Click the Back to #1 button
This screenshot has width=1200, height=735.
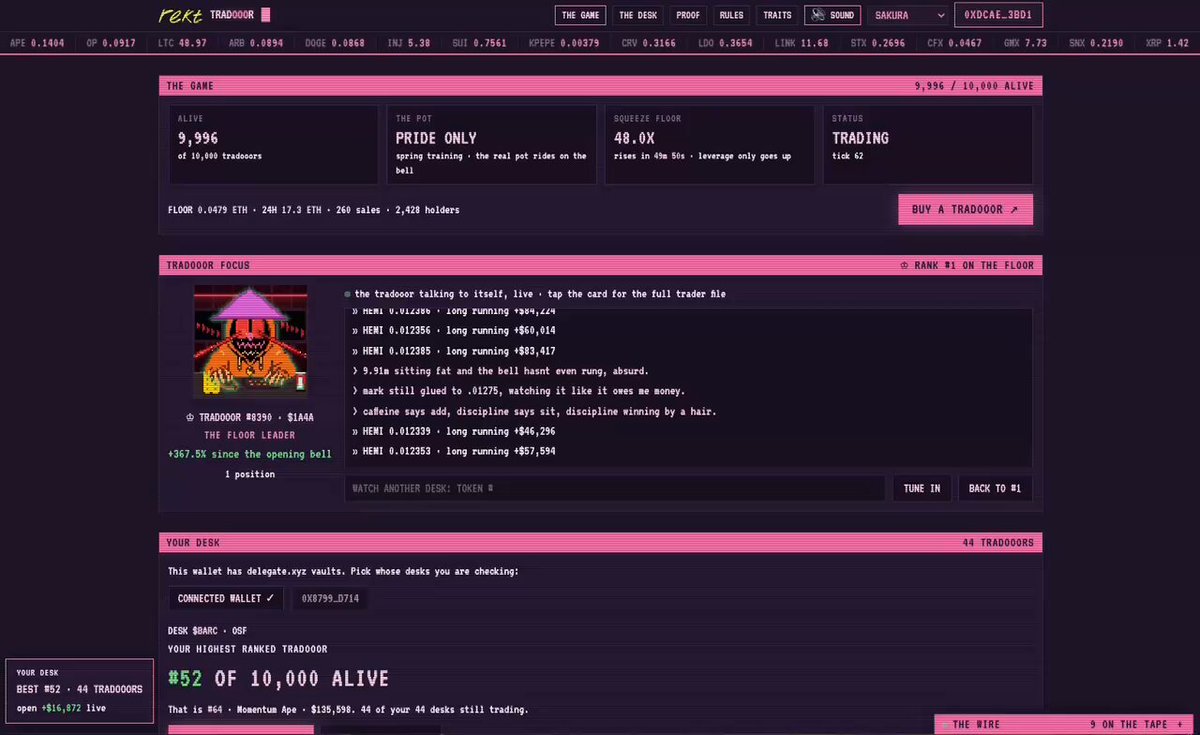995,488
